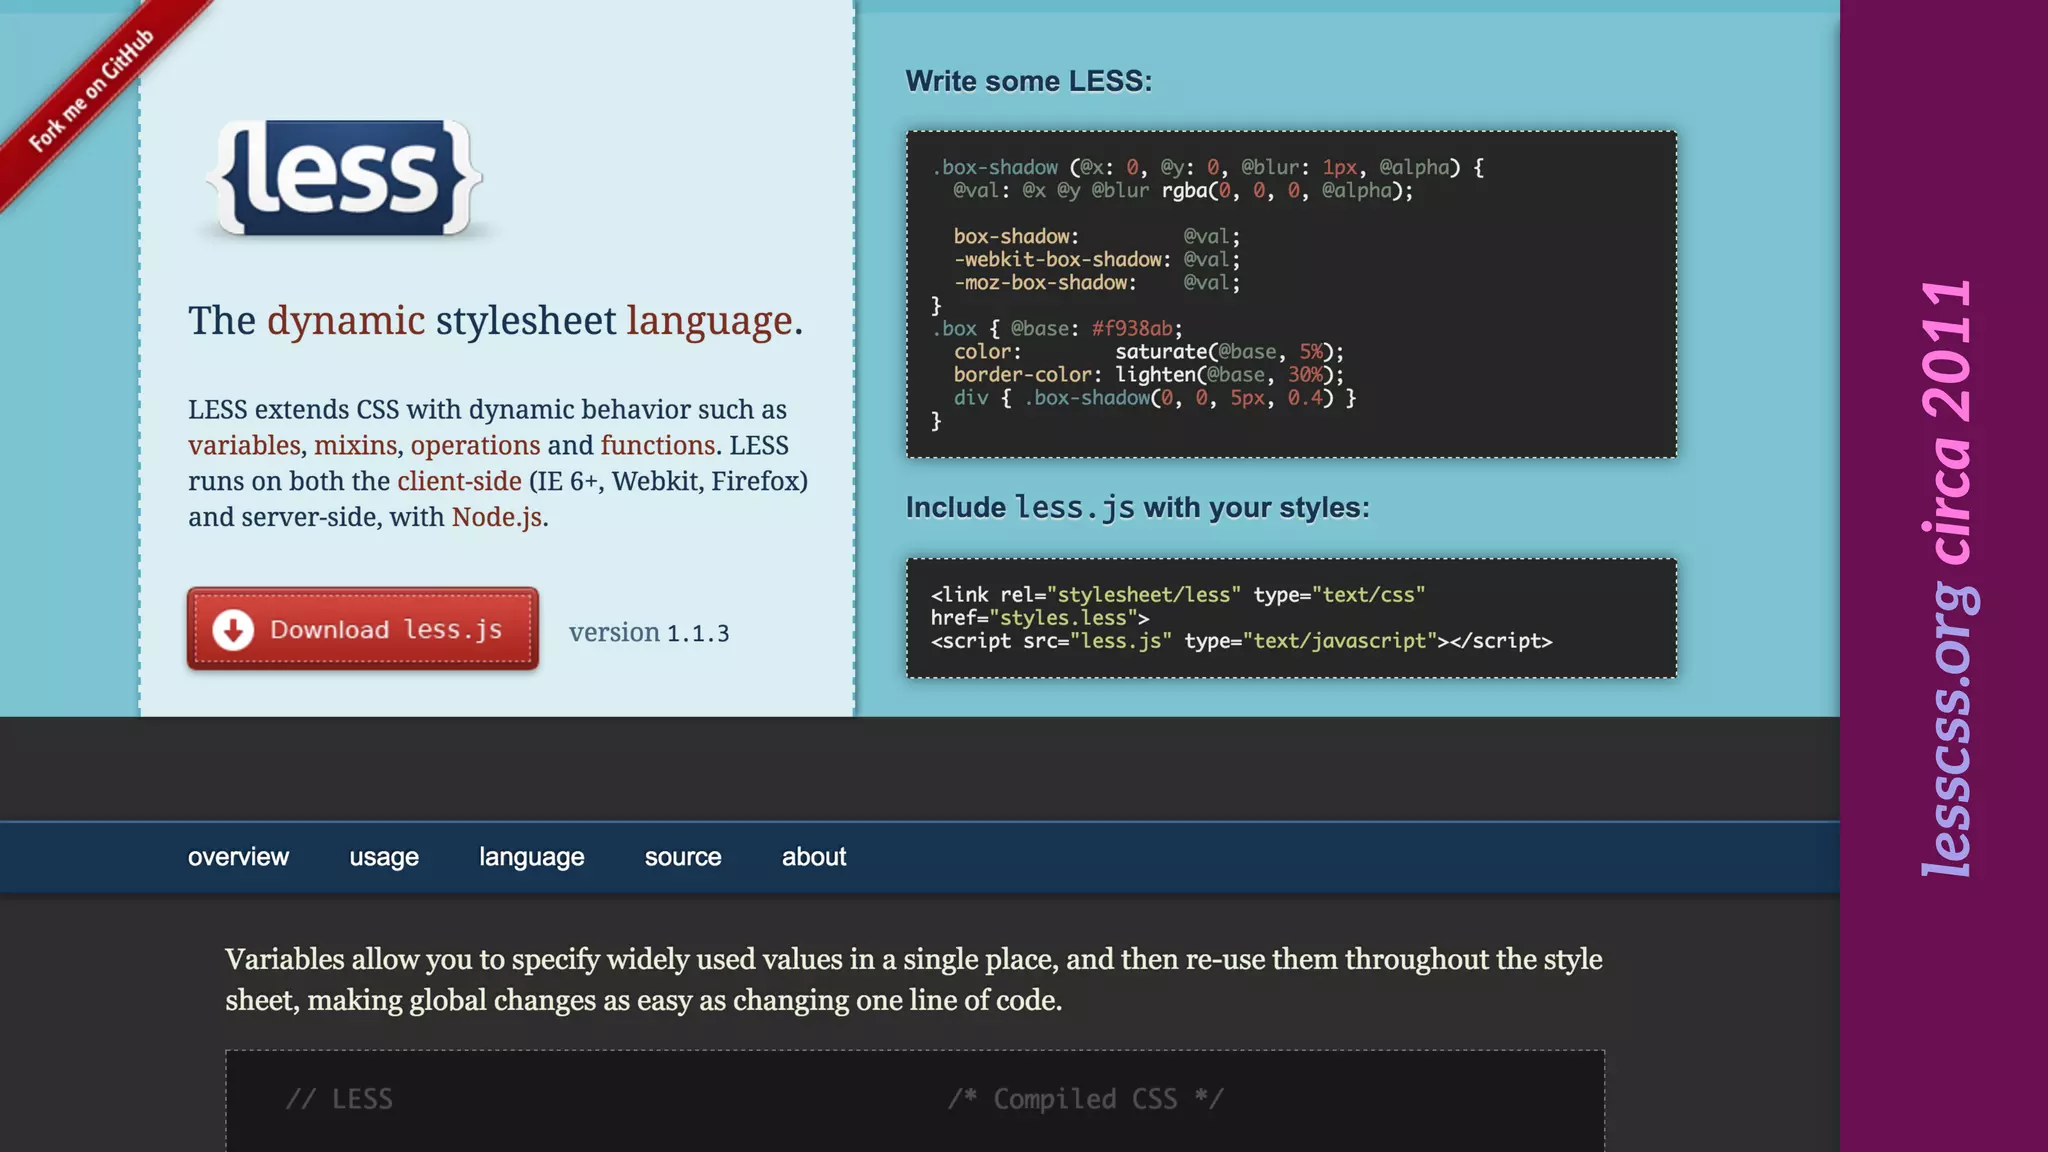Screen dimensions: 2048x1152
Task: Open the about nav item
Action: pyautogui.click(x=814, y=857)
